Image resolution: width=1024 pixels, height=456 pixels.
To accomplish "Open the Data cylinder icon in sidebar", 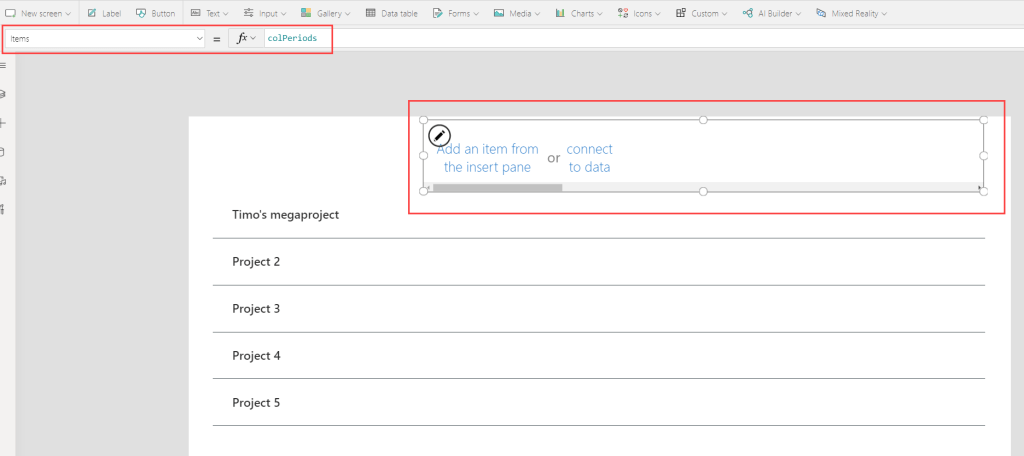I will 3,152.
